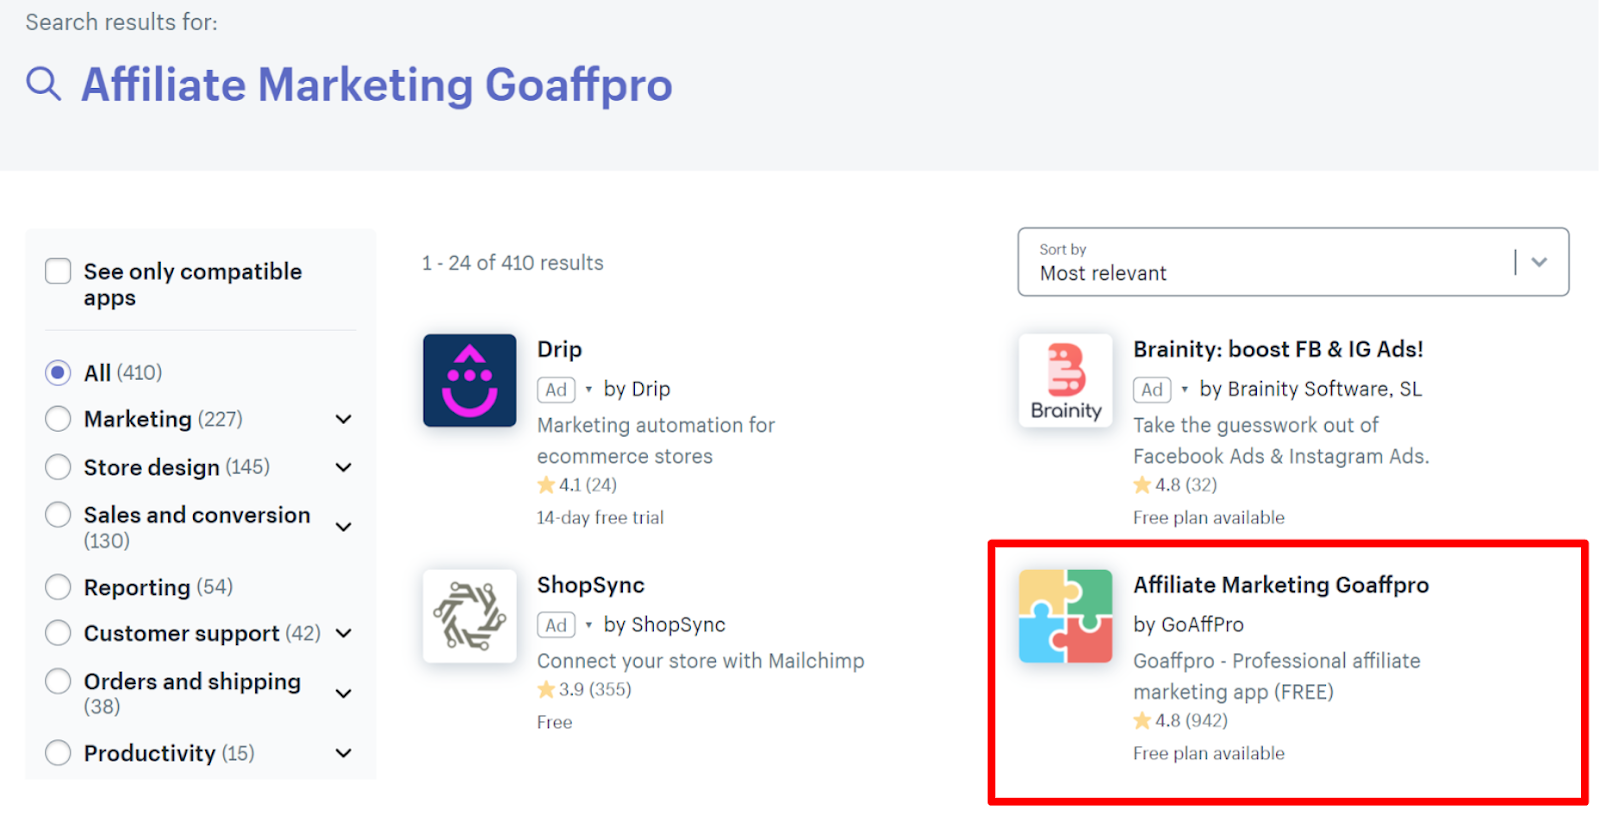The image size is (1600, 817).
Task: Enable See only compatible apps checkbox
Action: tap(58, 271)
